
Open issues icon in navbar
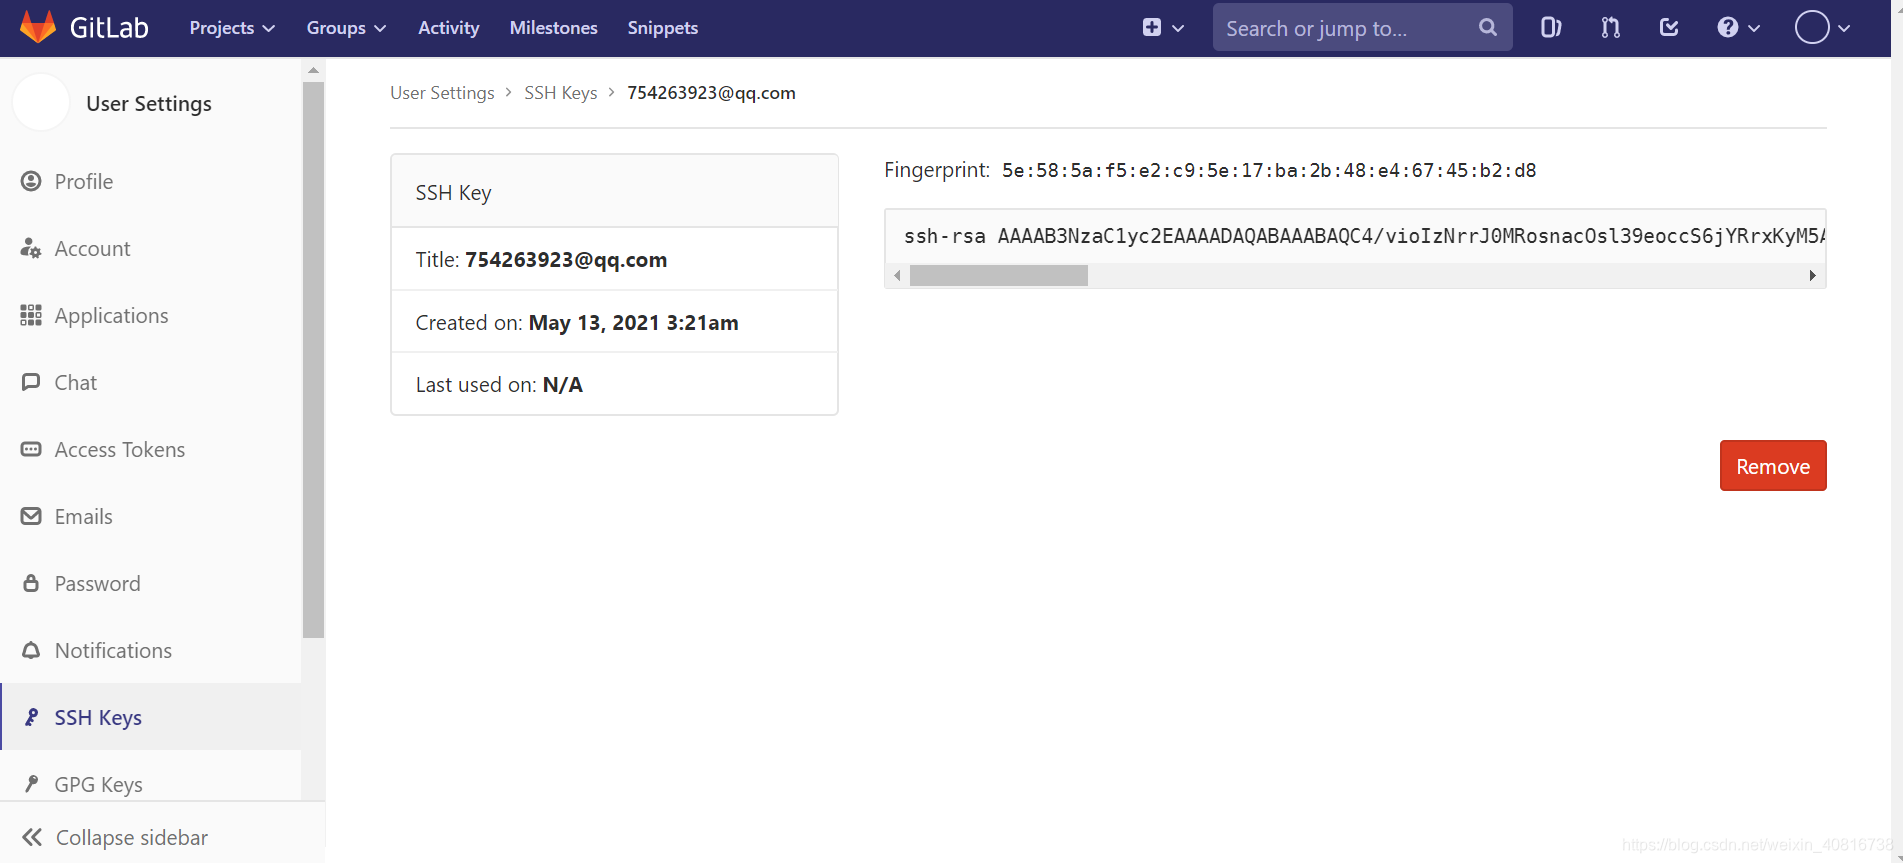tap(1551, 28)
